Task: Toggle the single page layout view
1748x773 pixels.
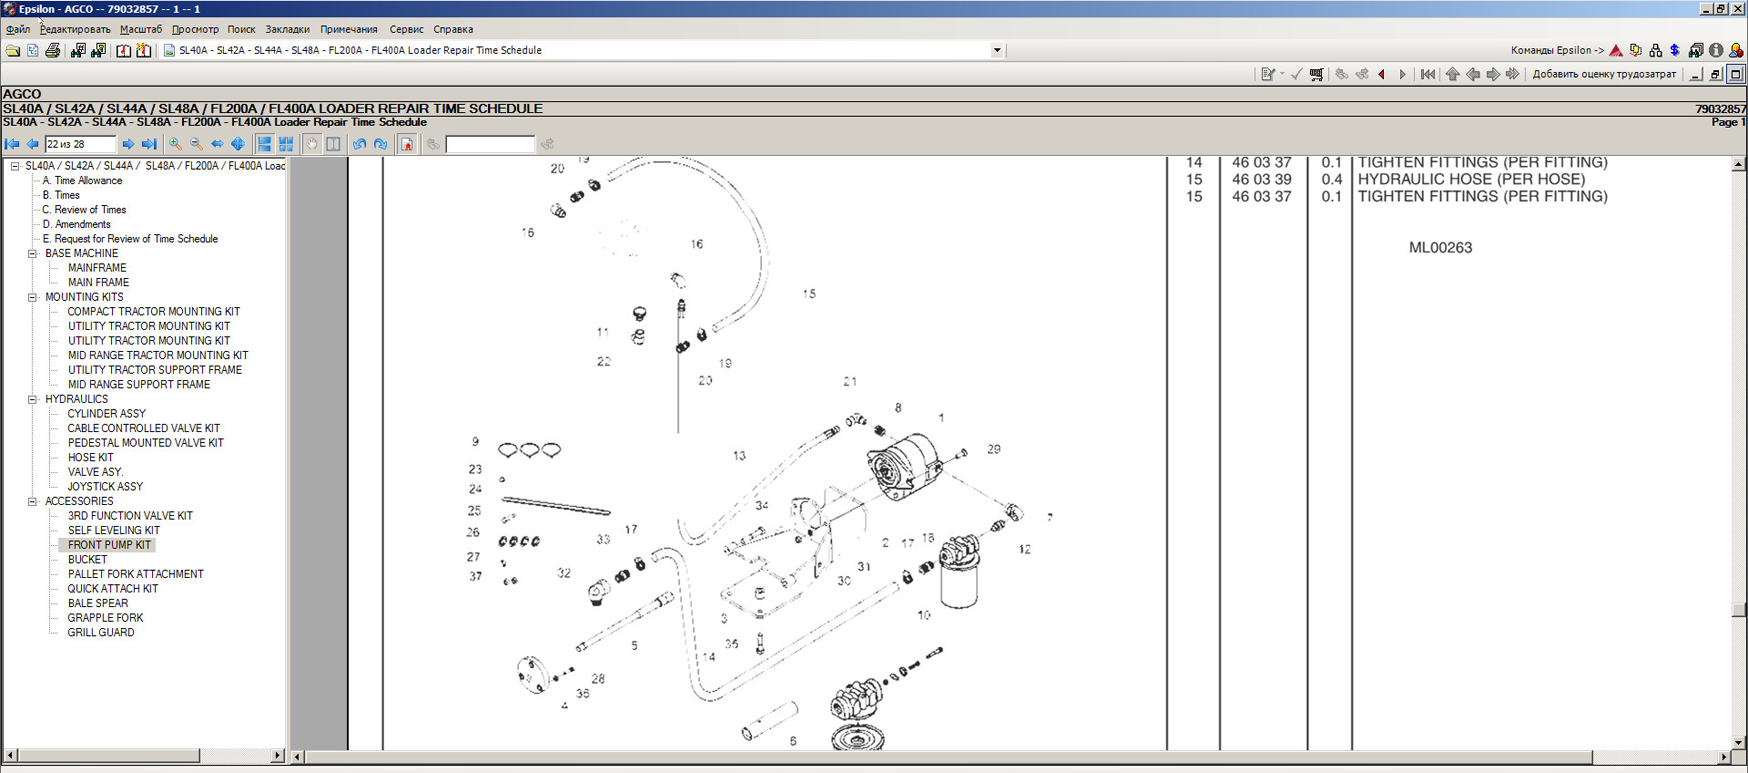Action: click(x=264, y=144)
